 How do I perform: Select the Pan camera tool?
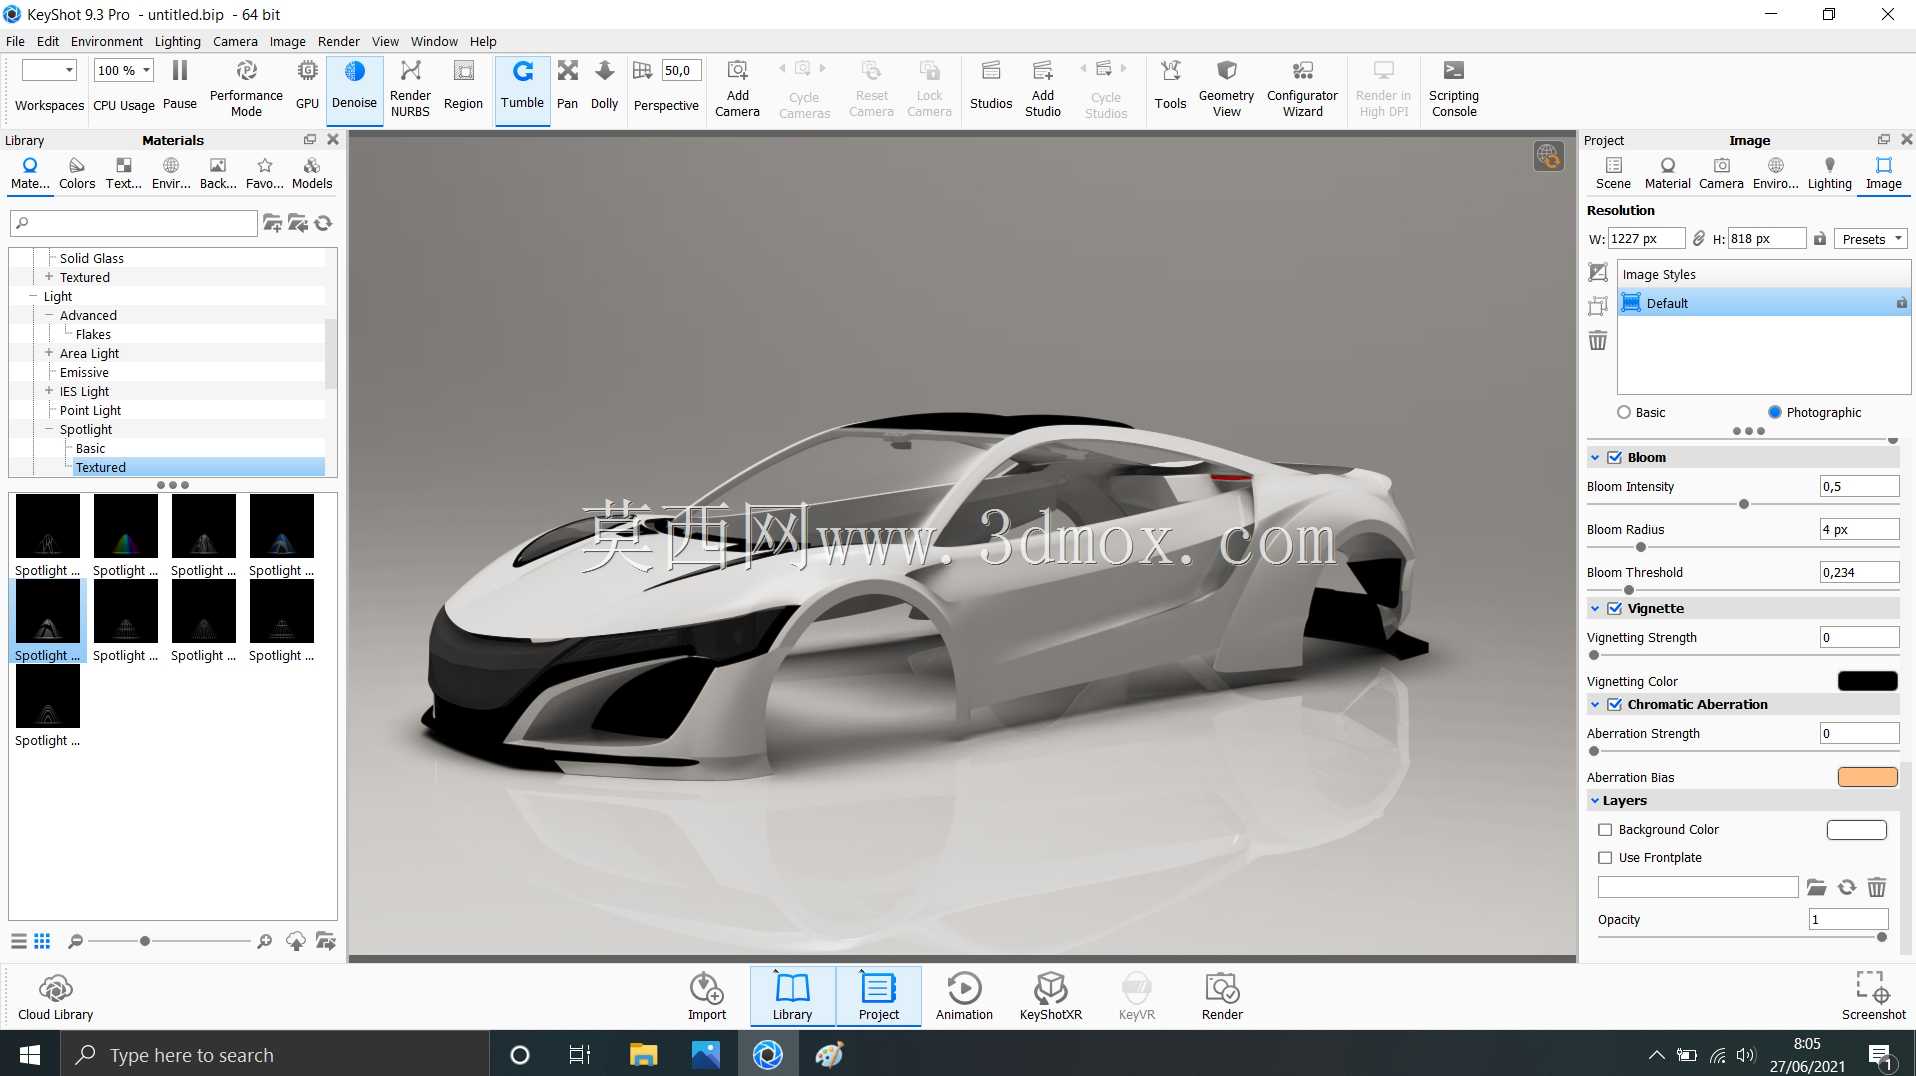pos(567,85)
